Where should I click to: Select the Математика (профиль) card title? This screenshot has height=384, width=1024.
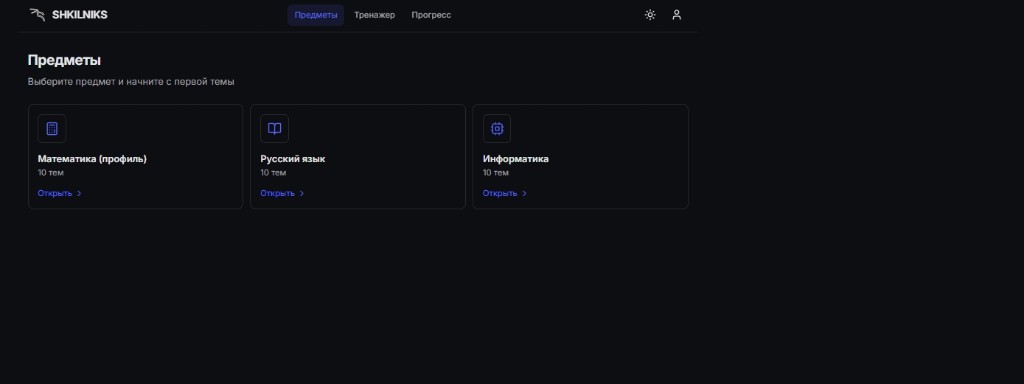pyautogui.click(x=92, y=159)
